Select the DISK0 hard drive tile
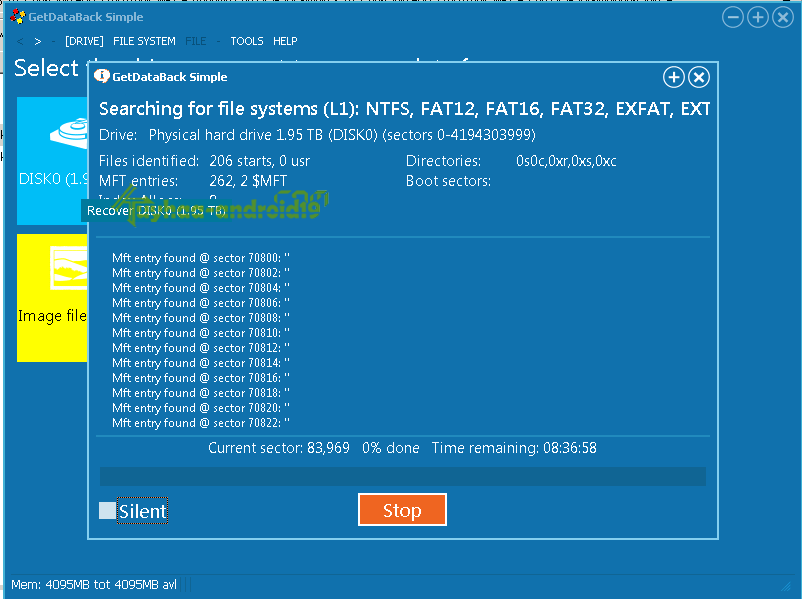802x599 pixels. pyautogui.click(x=52, y=161)
